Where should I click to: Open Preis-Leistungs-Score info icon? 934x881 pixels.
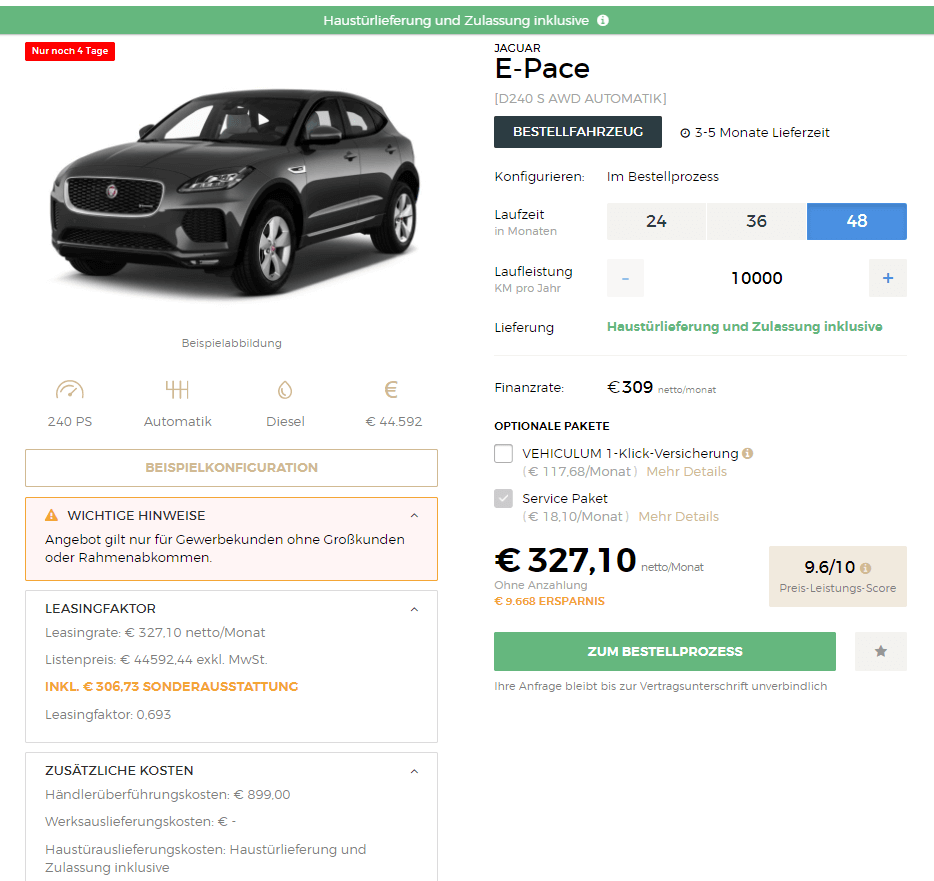[865, 568]
